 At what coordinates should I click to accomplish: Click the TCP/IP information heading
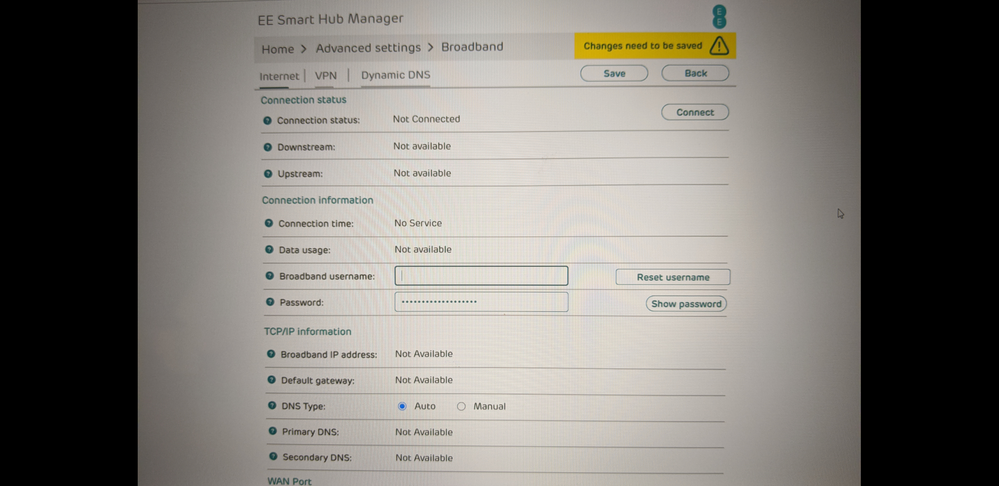click(308, 331)
